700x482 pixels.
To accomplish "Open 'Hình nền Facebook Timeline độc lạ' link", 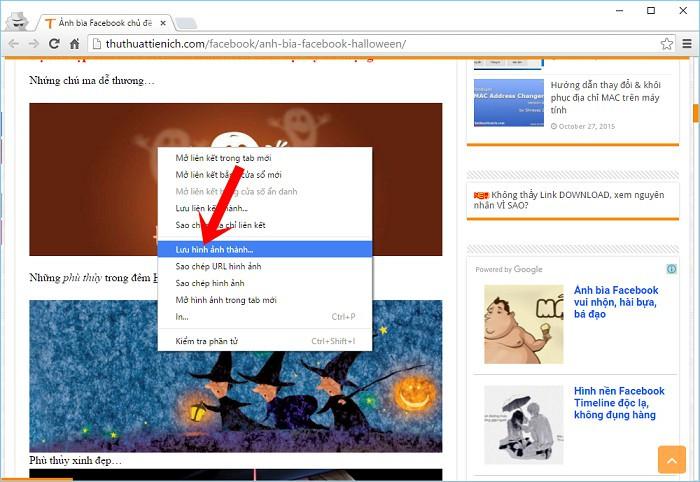I will click(x=619, y=403).
